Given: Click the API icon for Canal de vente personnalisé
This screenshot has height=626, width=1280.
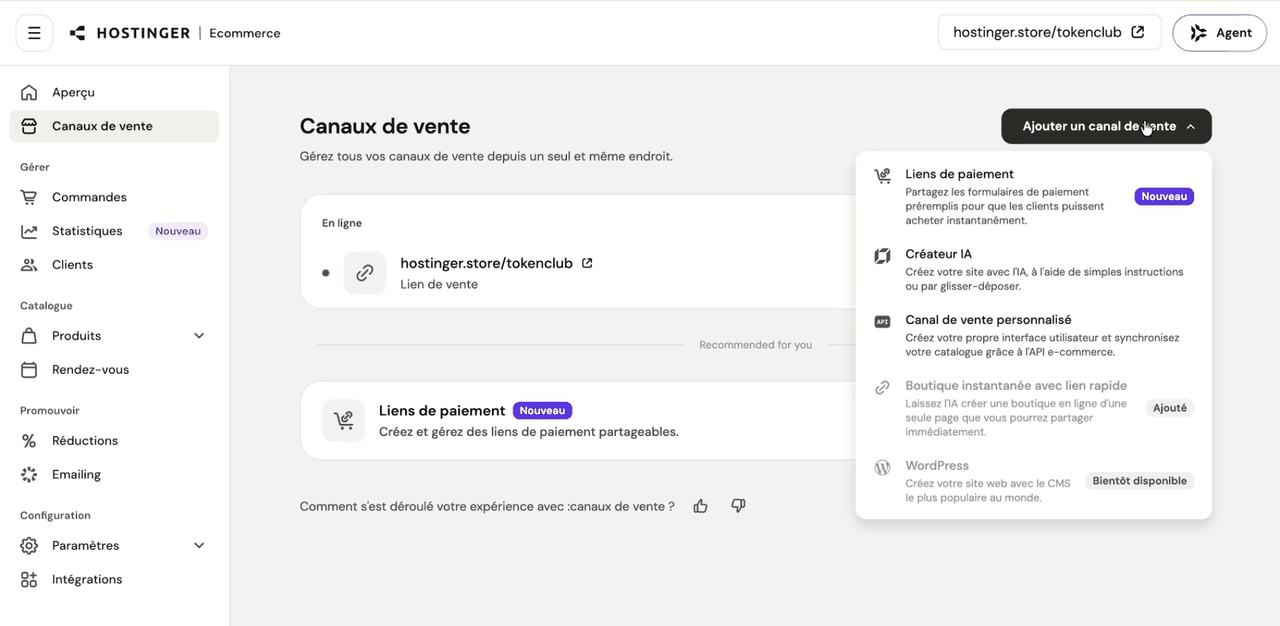Looking at the screenshot, I should [x=882, y=322].
